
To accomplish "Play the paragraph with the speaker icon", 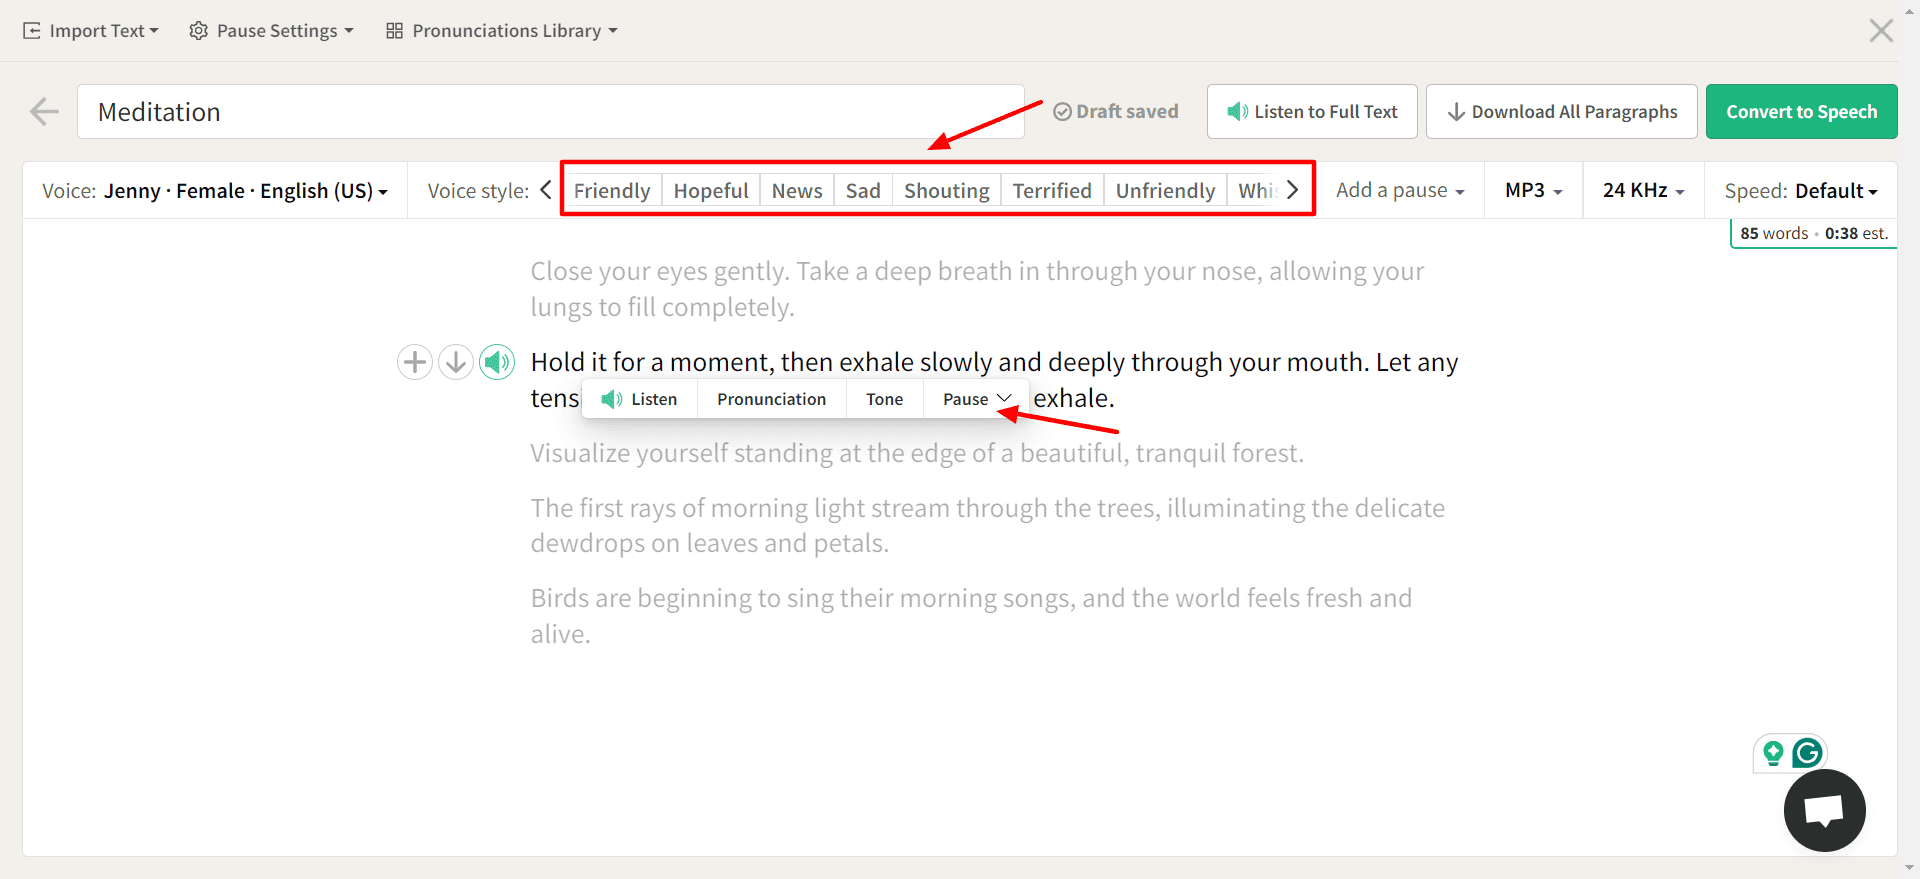I will (x=497, y=362).
